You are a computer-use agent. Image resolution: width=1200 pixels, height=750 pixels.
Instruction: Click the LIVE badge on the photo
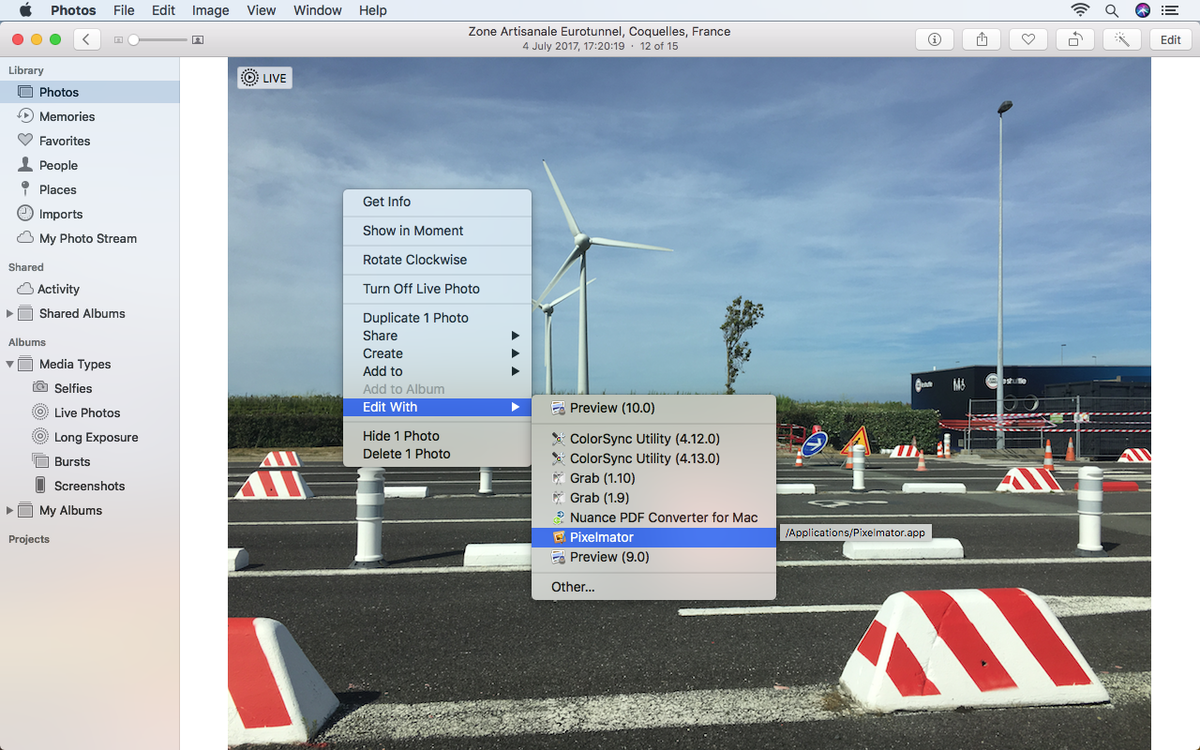264,77
